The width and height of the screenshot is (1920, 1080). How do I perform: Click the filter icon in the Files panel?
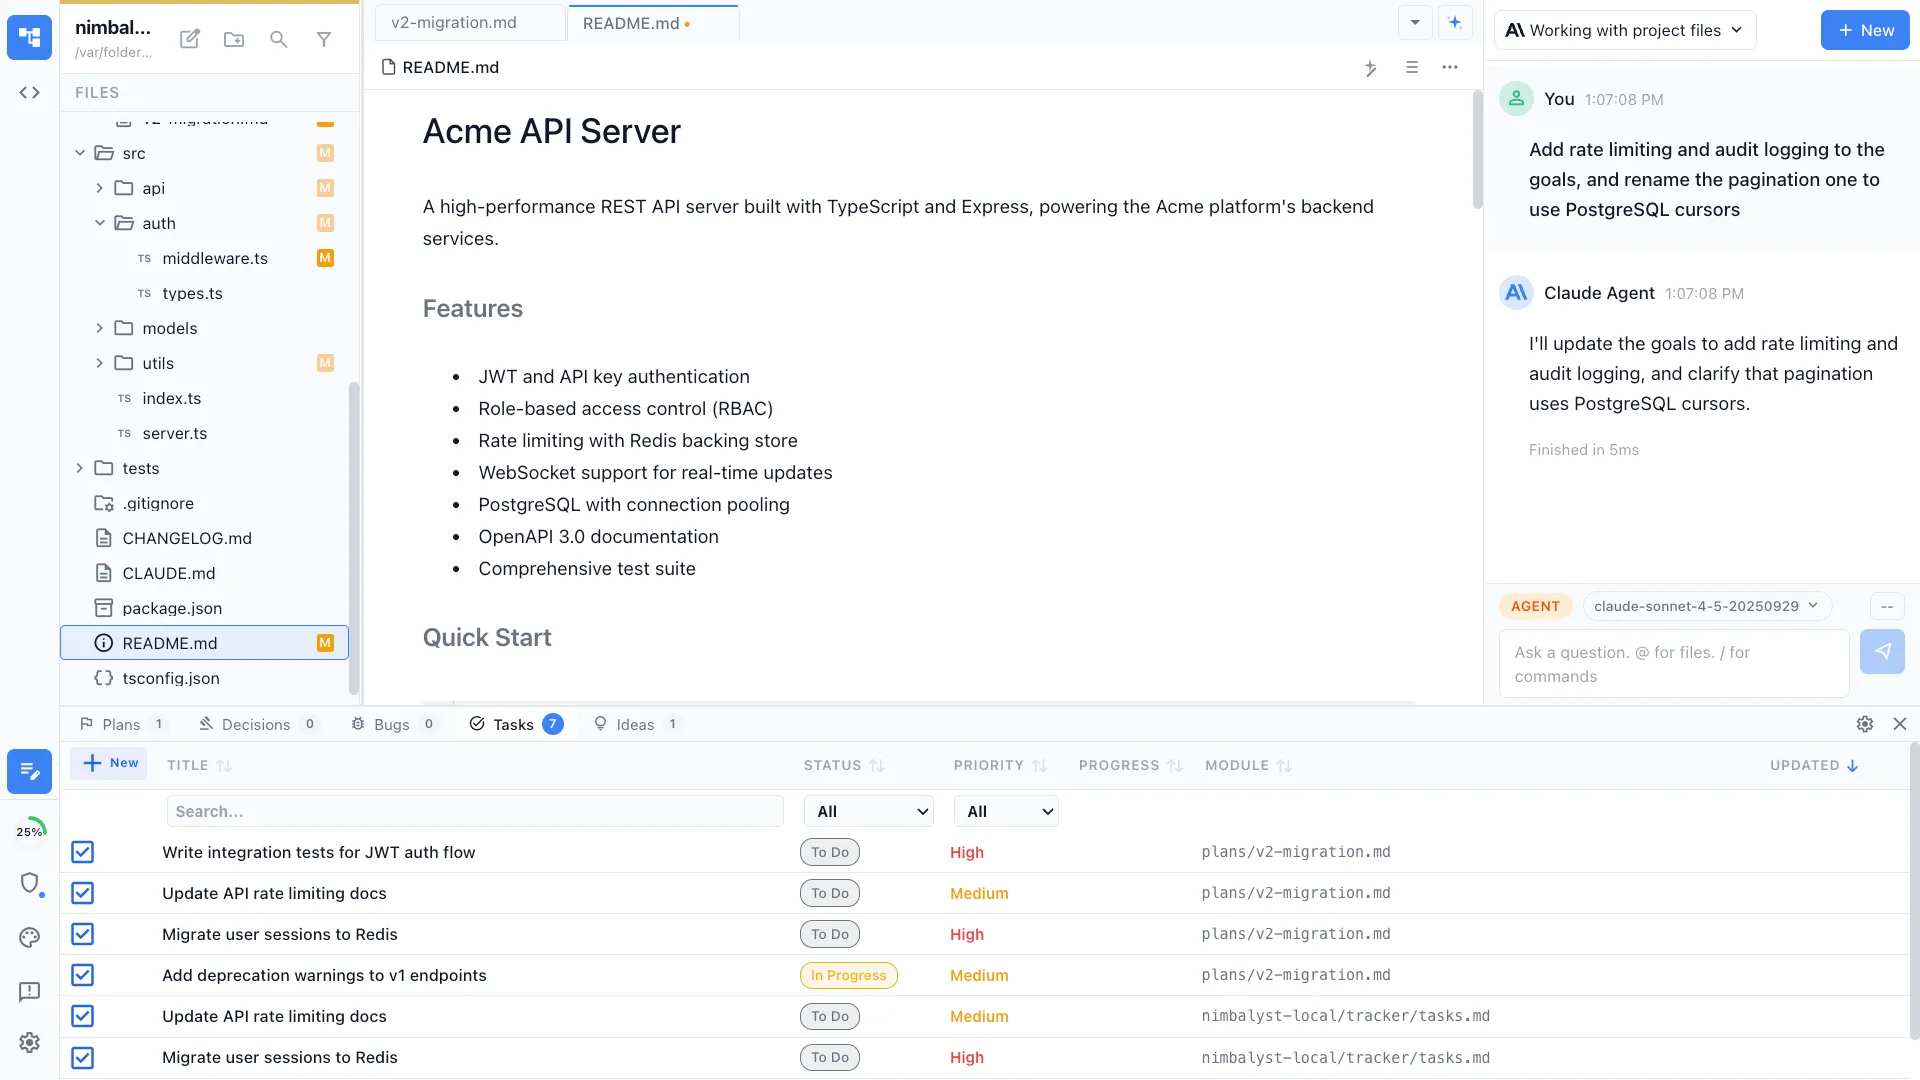(323, 39)
